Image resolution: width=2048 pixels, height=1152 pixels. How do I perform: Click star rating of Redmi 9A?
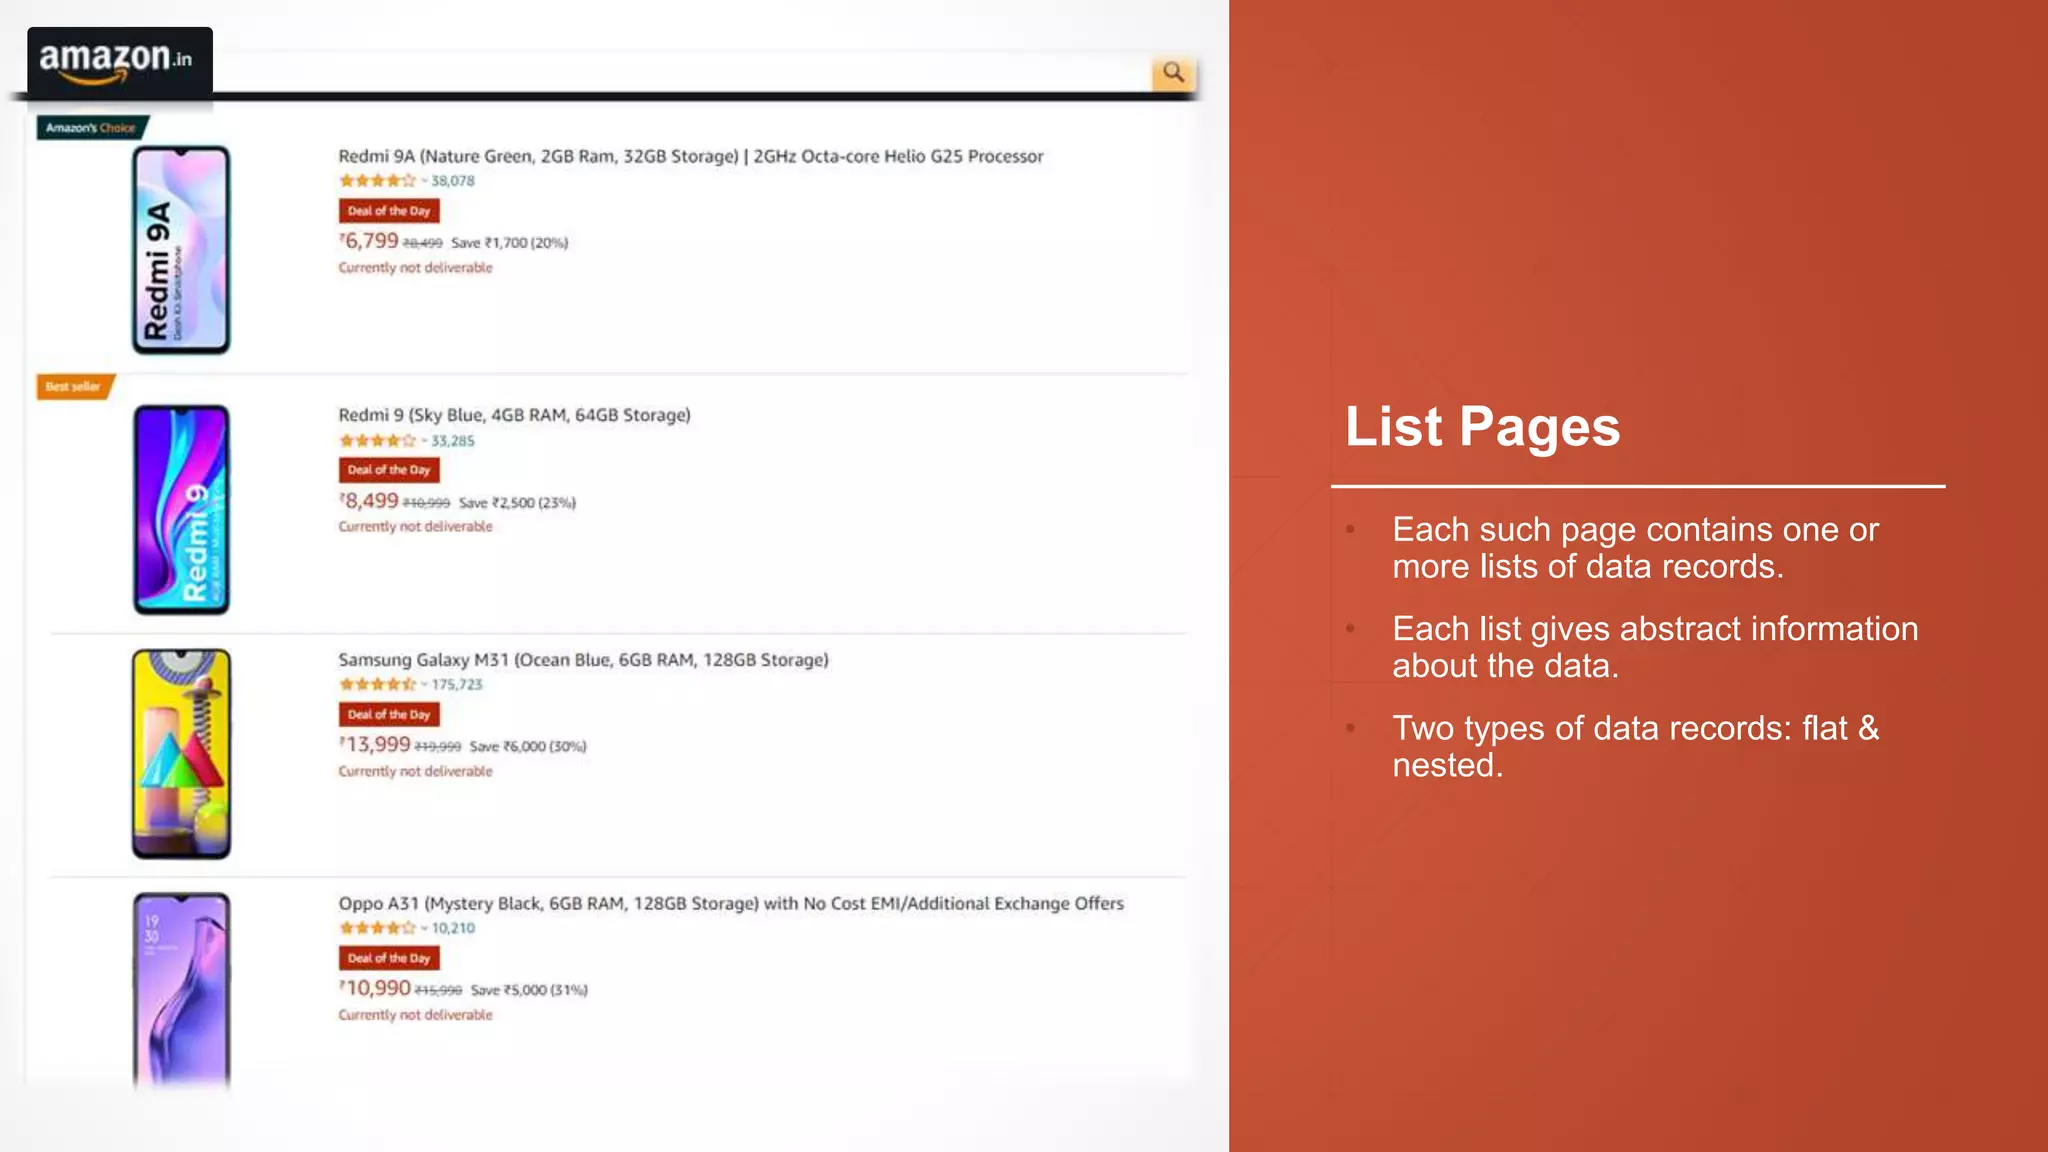377,181
